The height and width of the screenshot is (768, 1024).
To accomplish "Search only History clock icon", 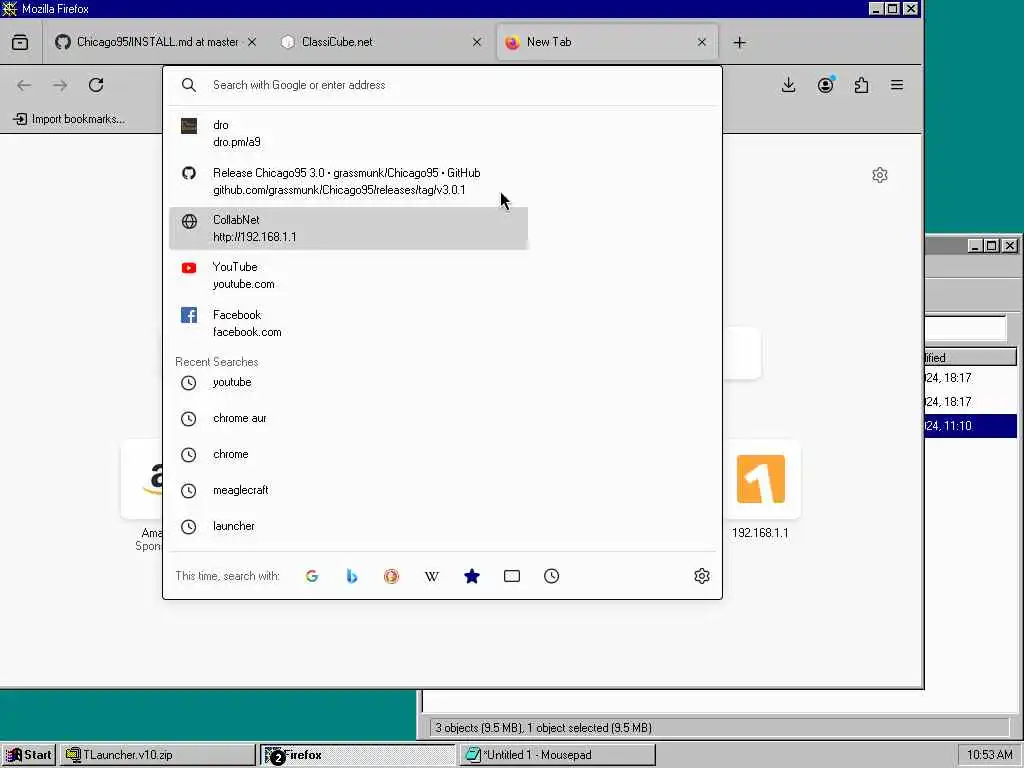I will click(552, 576).
